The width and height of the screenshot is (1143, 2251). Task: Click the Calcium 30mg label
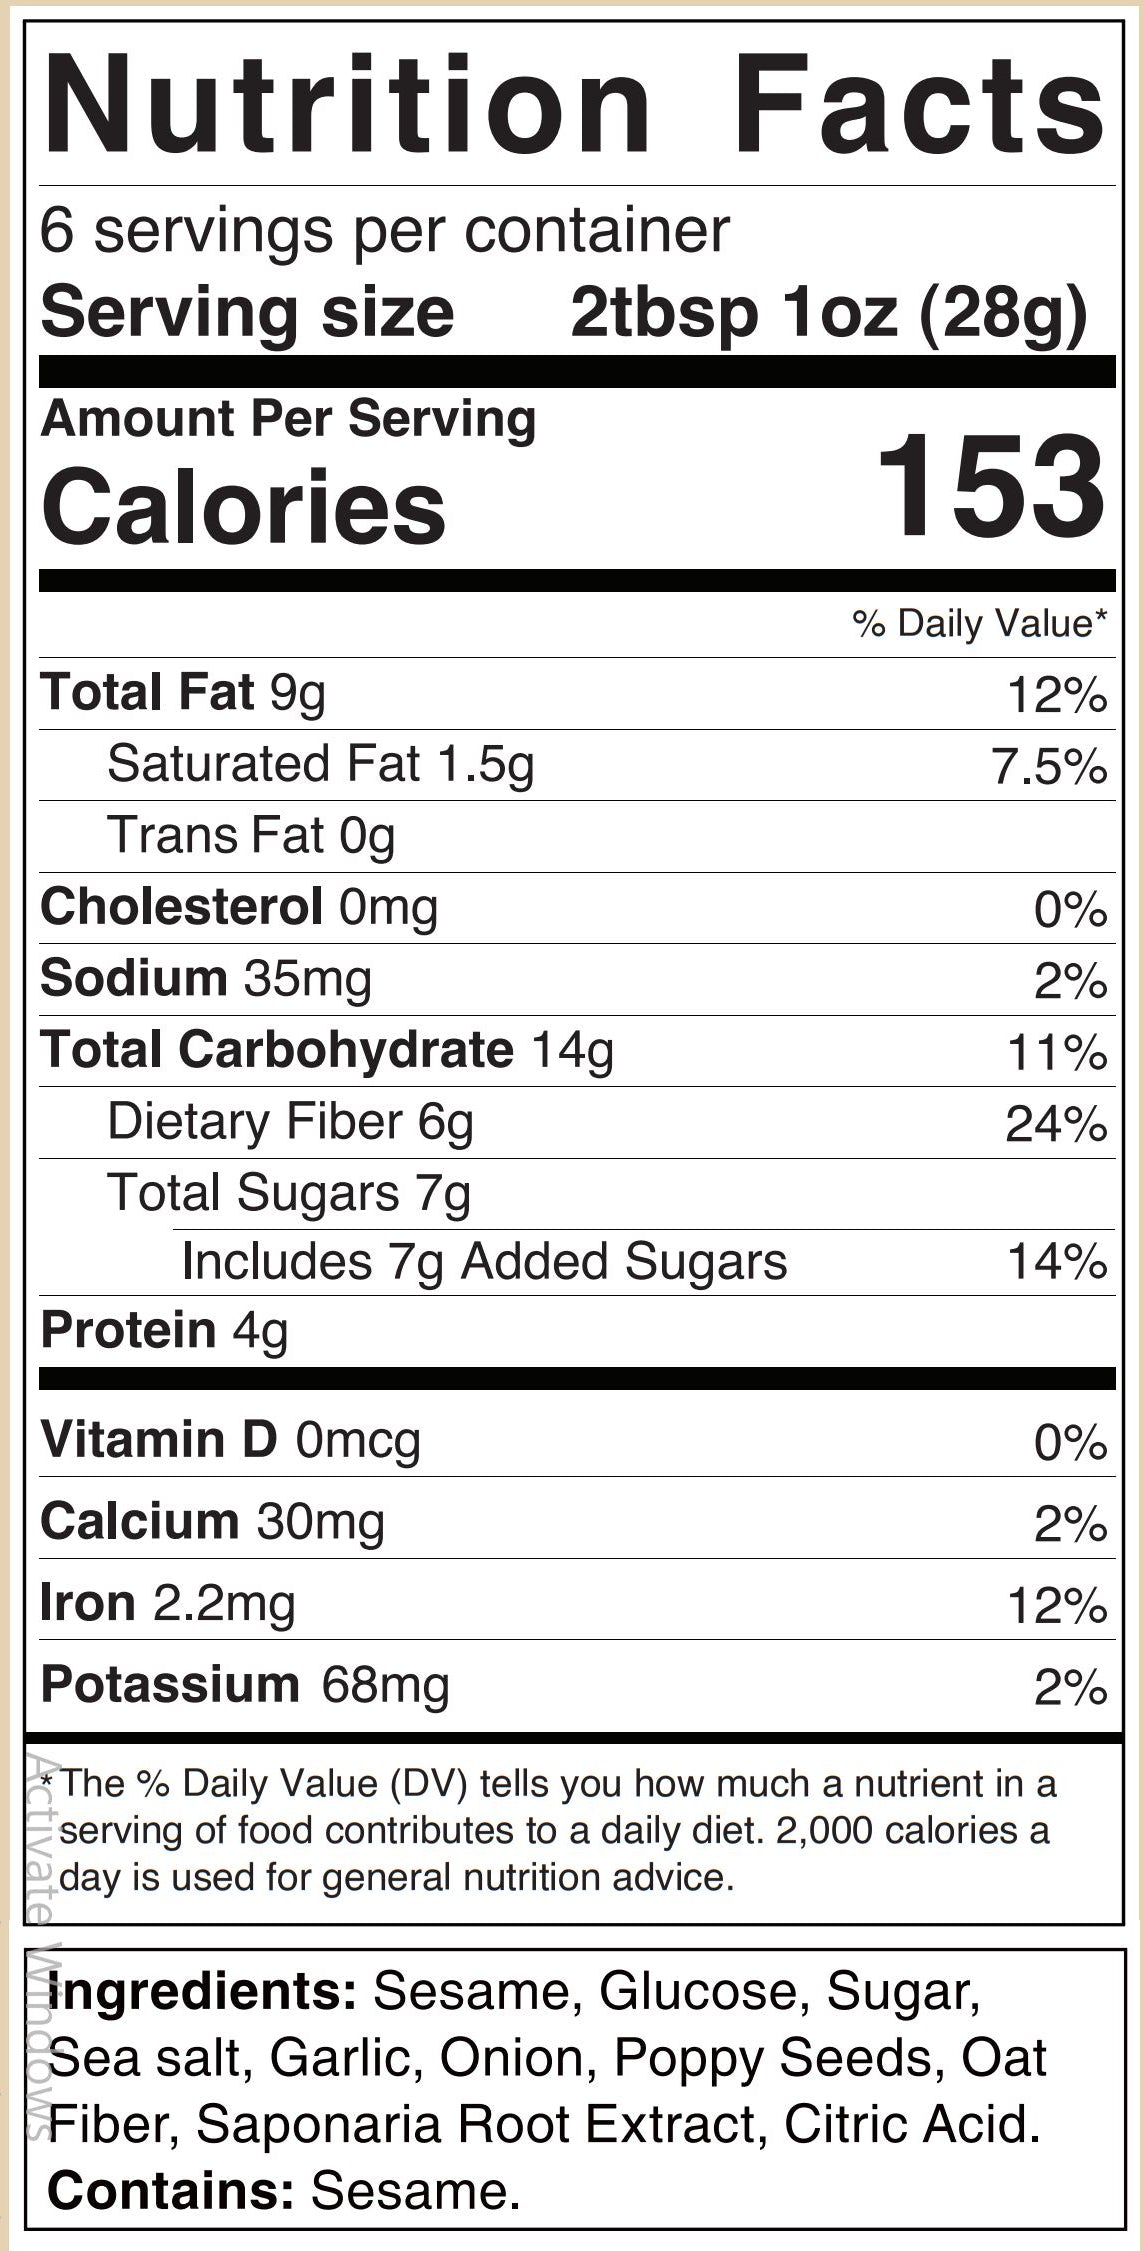click(212, 1522)
